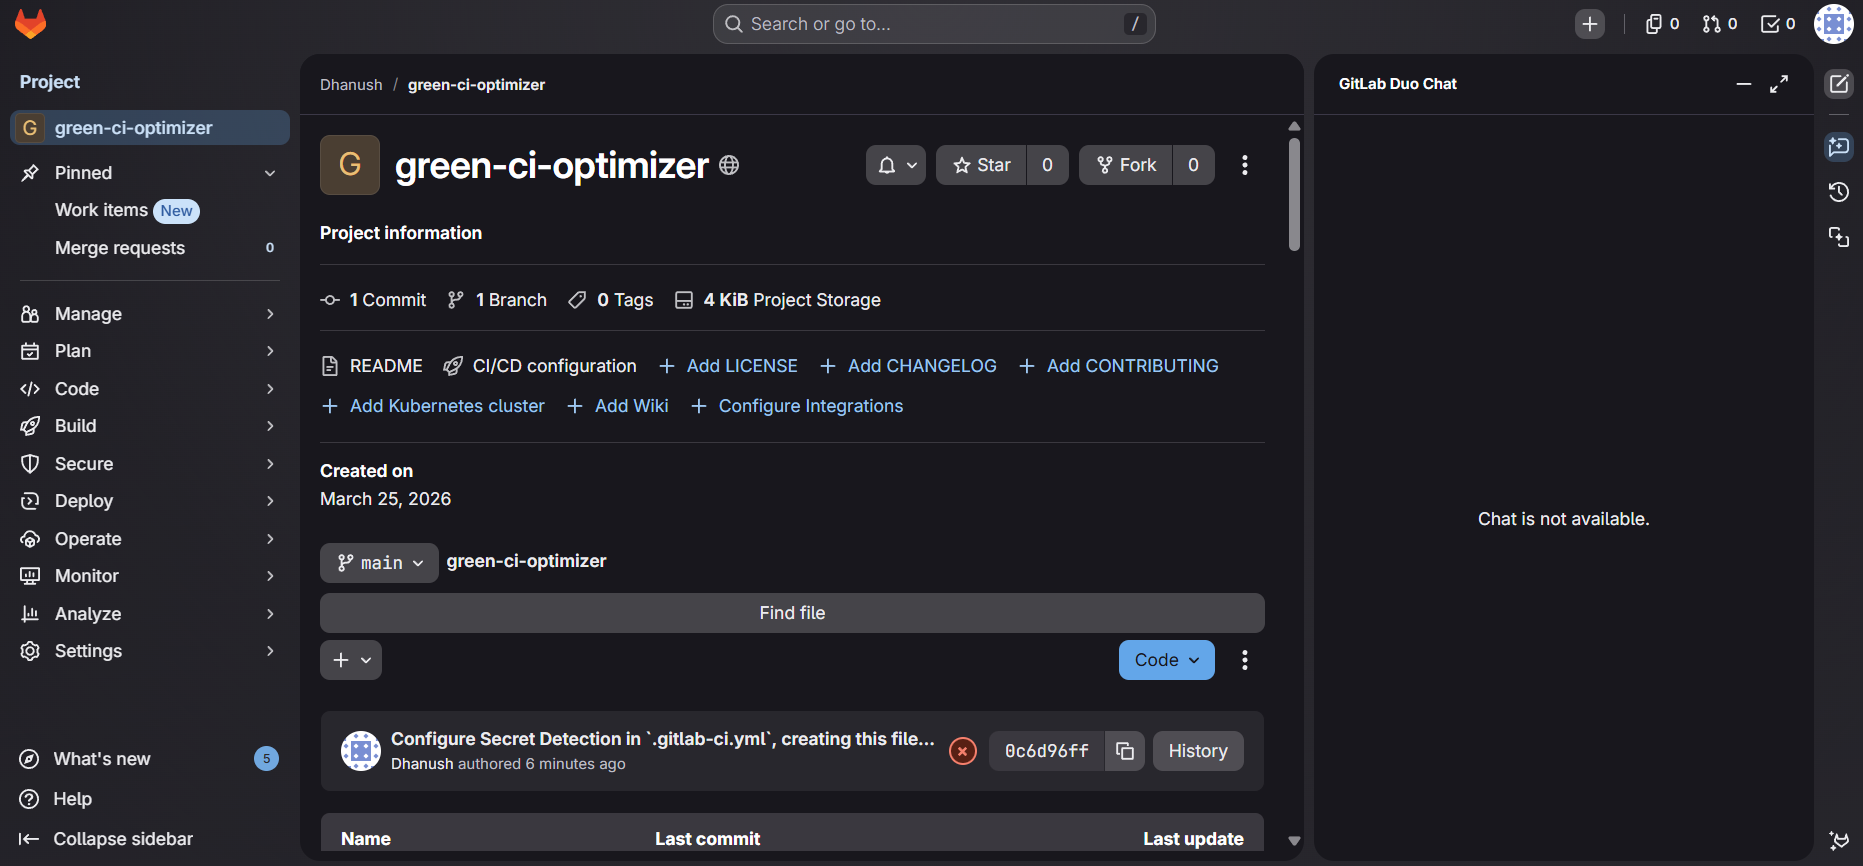This screenshot has height=866, width=1863.
Task: Expand the Secure sidebar menu
Action: tap(150, 464)
